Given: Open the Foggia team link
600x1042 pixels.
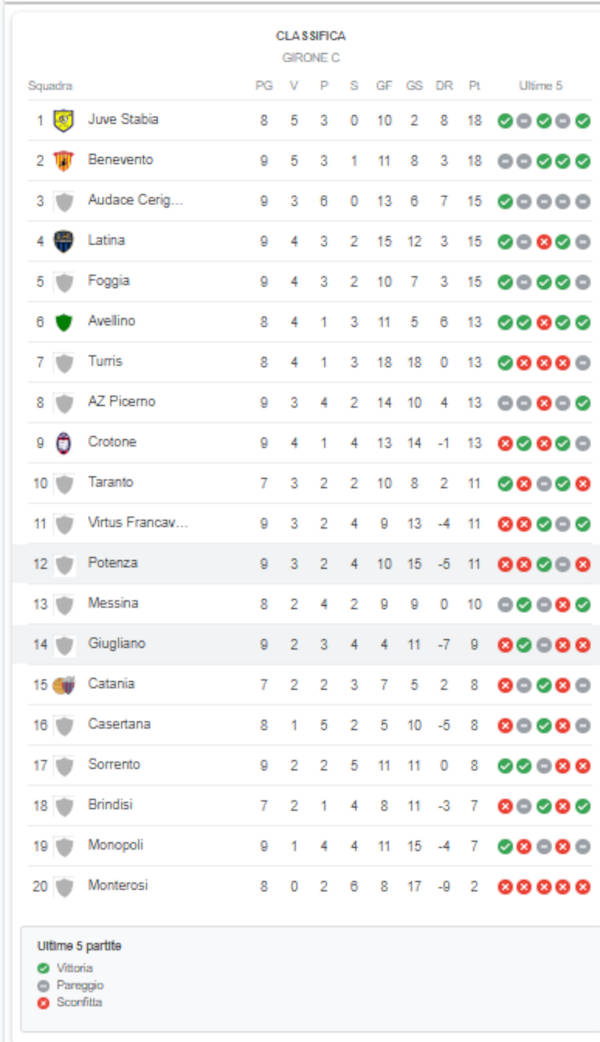Looking at the screenshot, I should (x=109, y=281).
